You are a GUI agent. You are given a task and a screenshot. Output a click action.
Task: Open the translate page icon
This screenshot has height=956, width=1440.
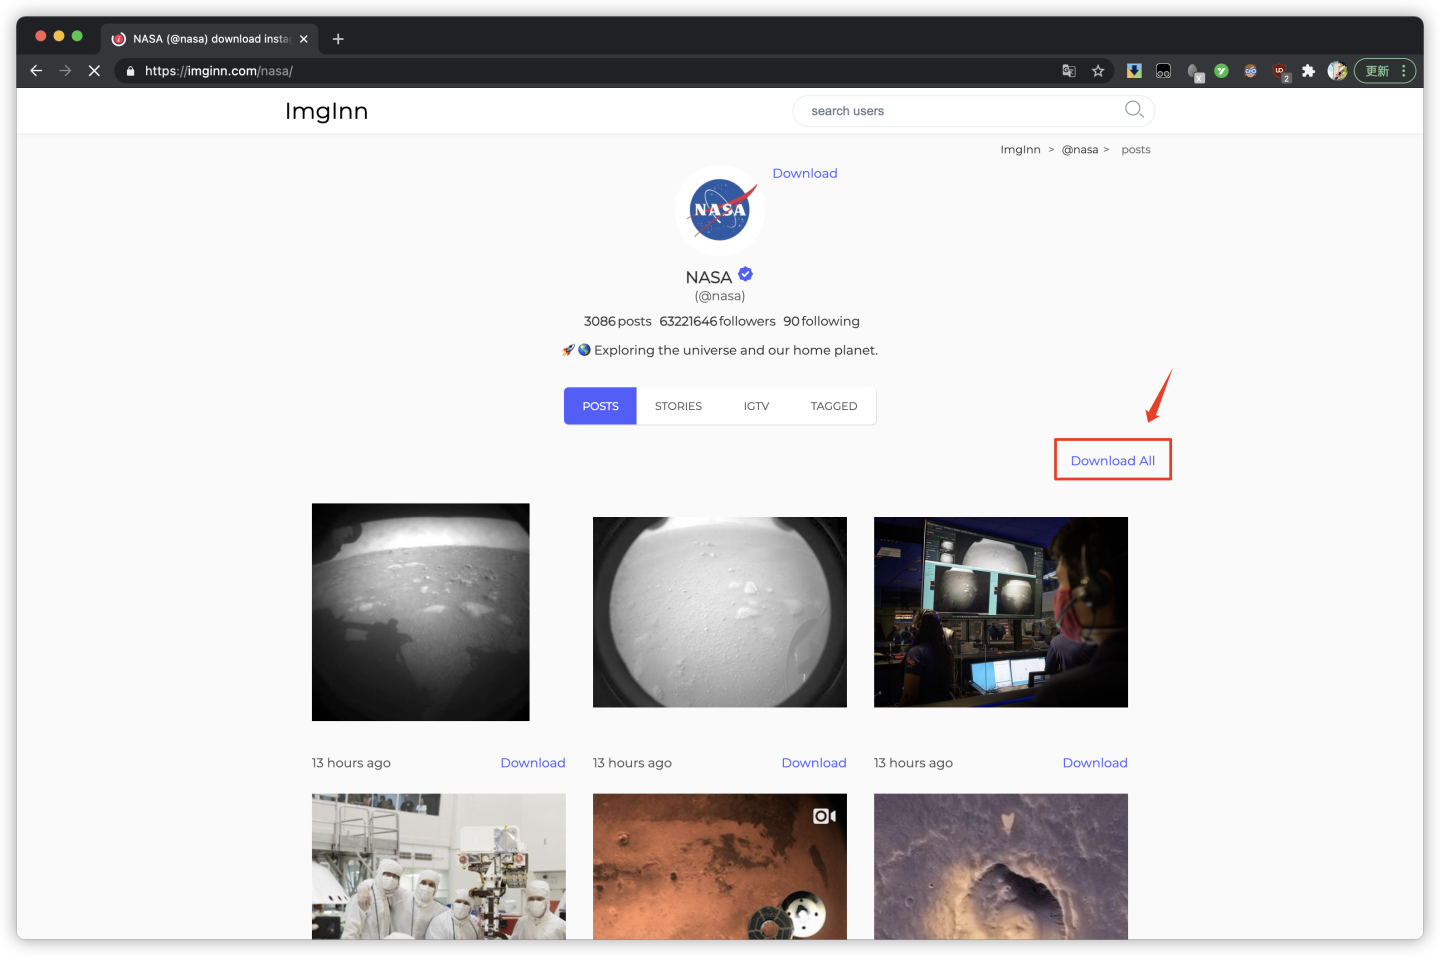tap(1069, 71)
